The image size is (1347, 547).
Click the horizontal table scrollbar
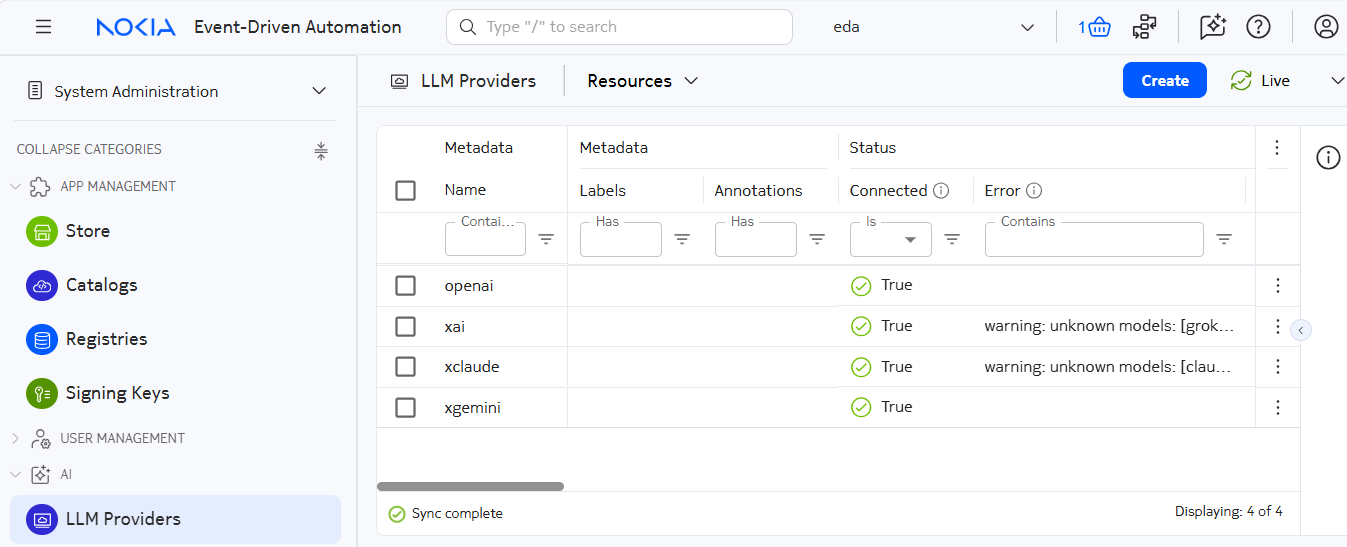[x=470, y=487]
